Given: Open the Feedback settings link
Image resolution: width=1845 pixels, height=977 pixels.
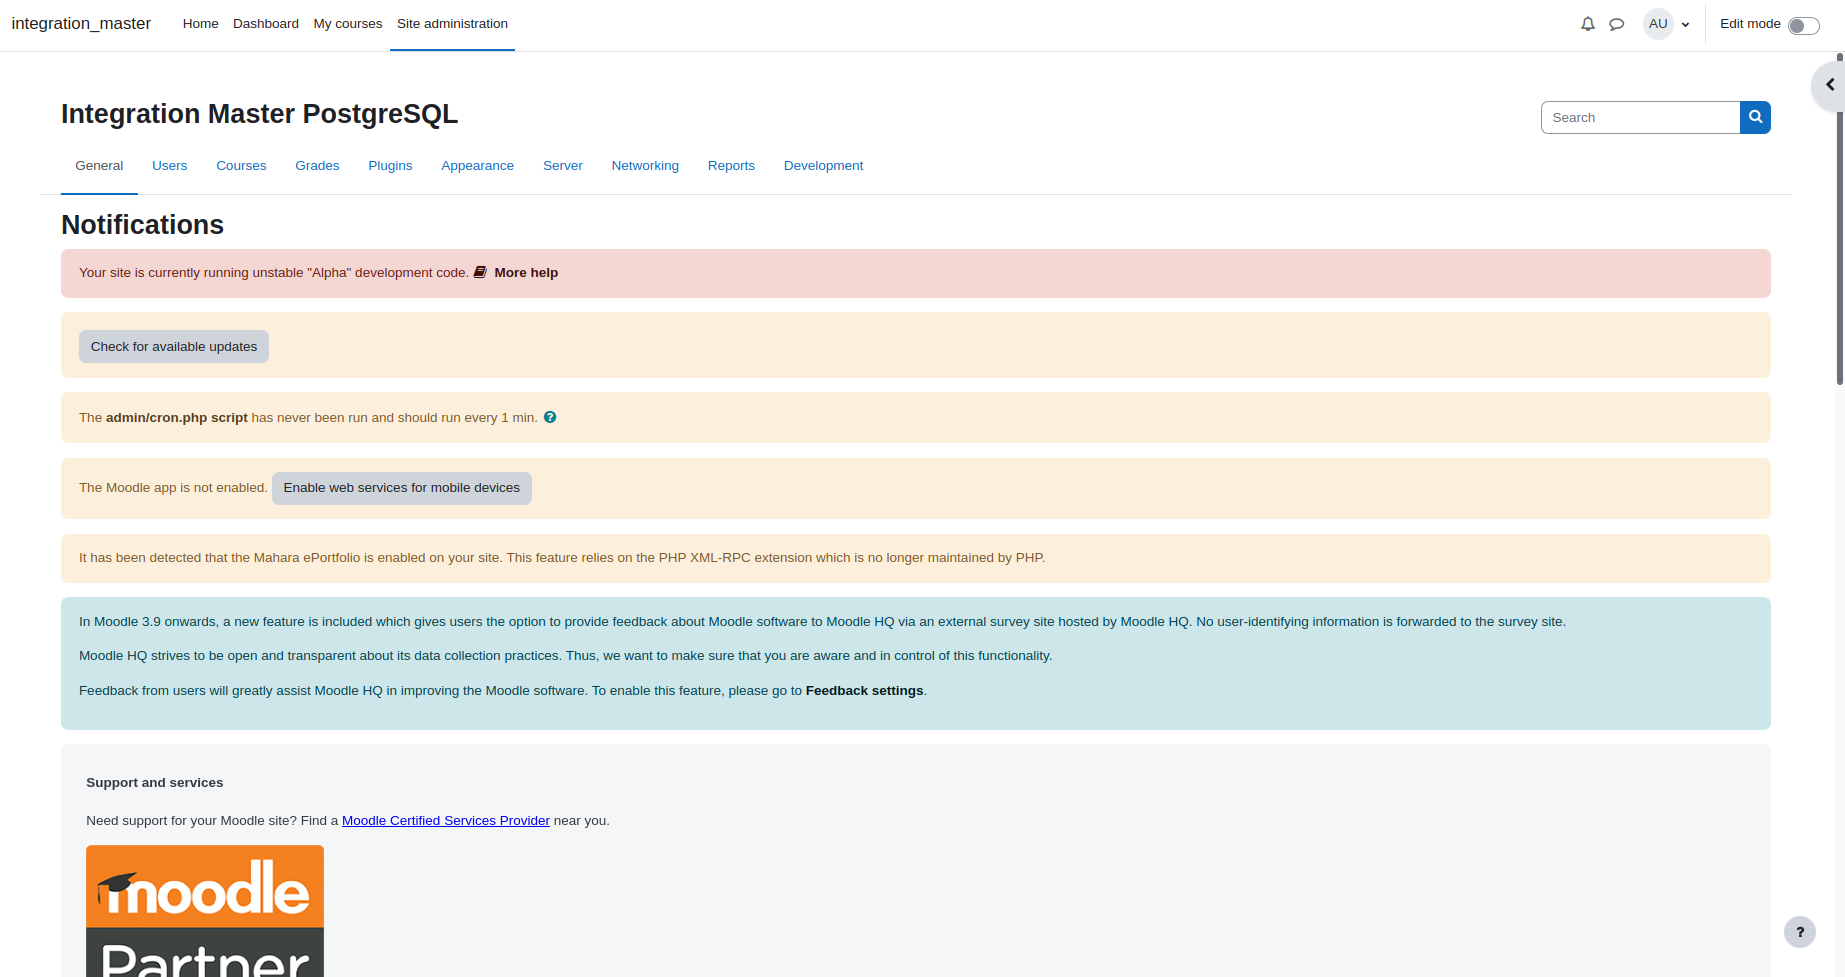Looking at the screenshot, I should pos(864,691).
